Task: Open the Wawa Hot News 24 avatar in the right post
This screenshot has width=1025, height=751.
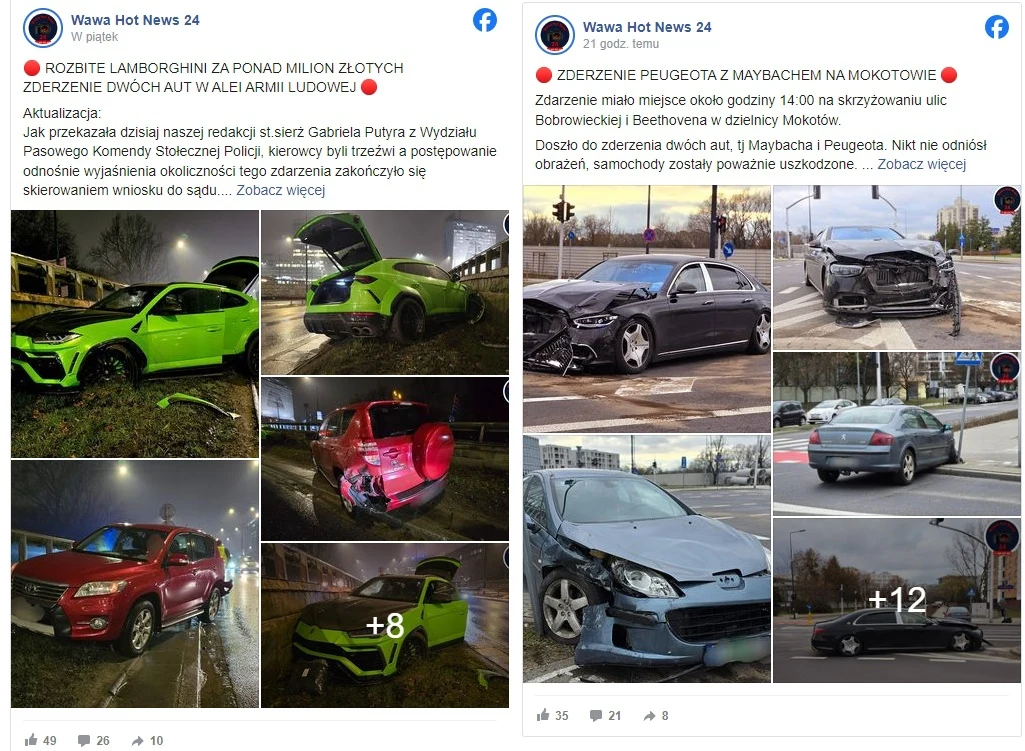Action: [554, 35]
